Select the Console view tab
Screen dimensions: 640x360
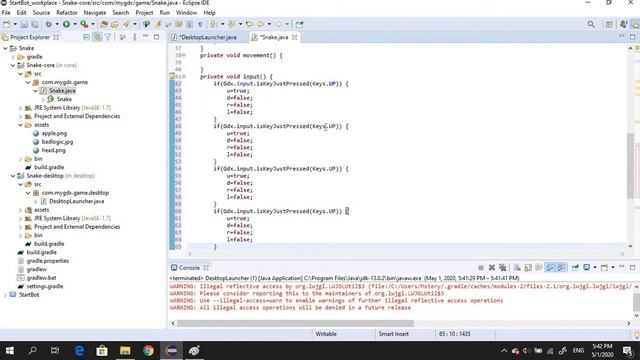pyautogui.click(x=189, y=268)
